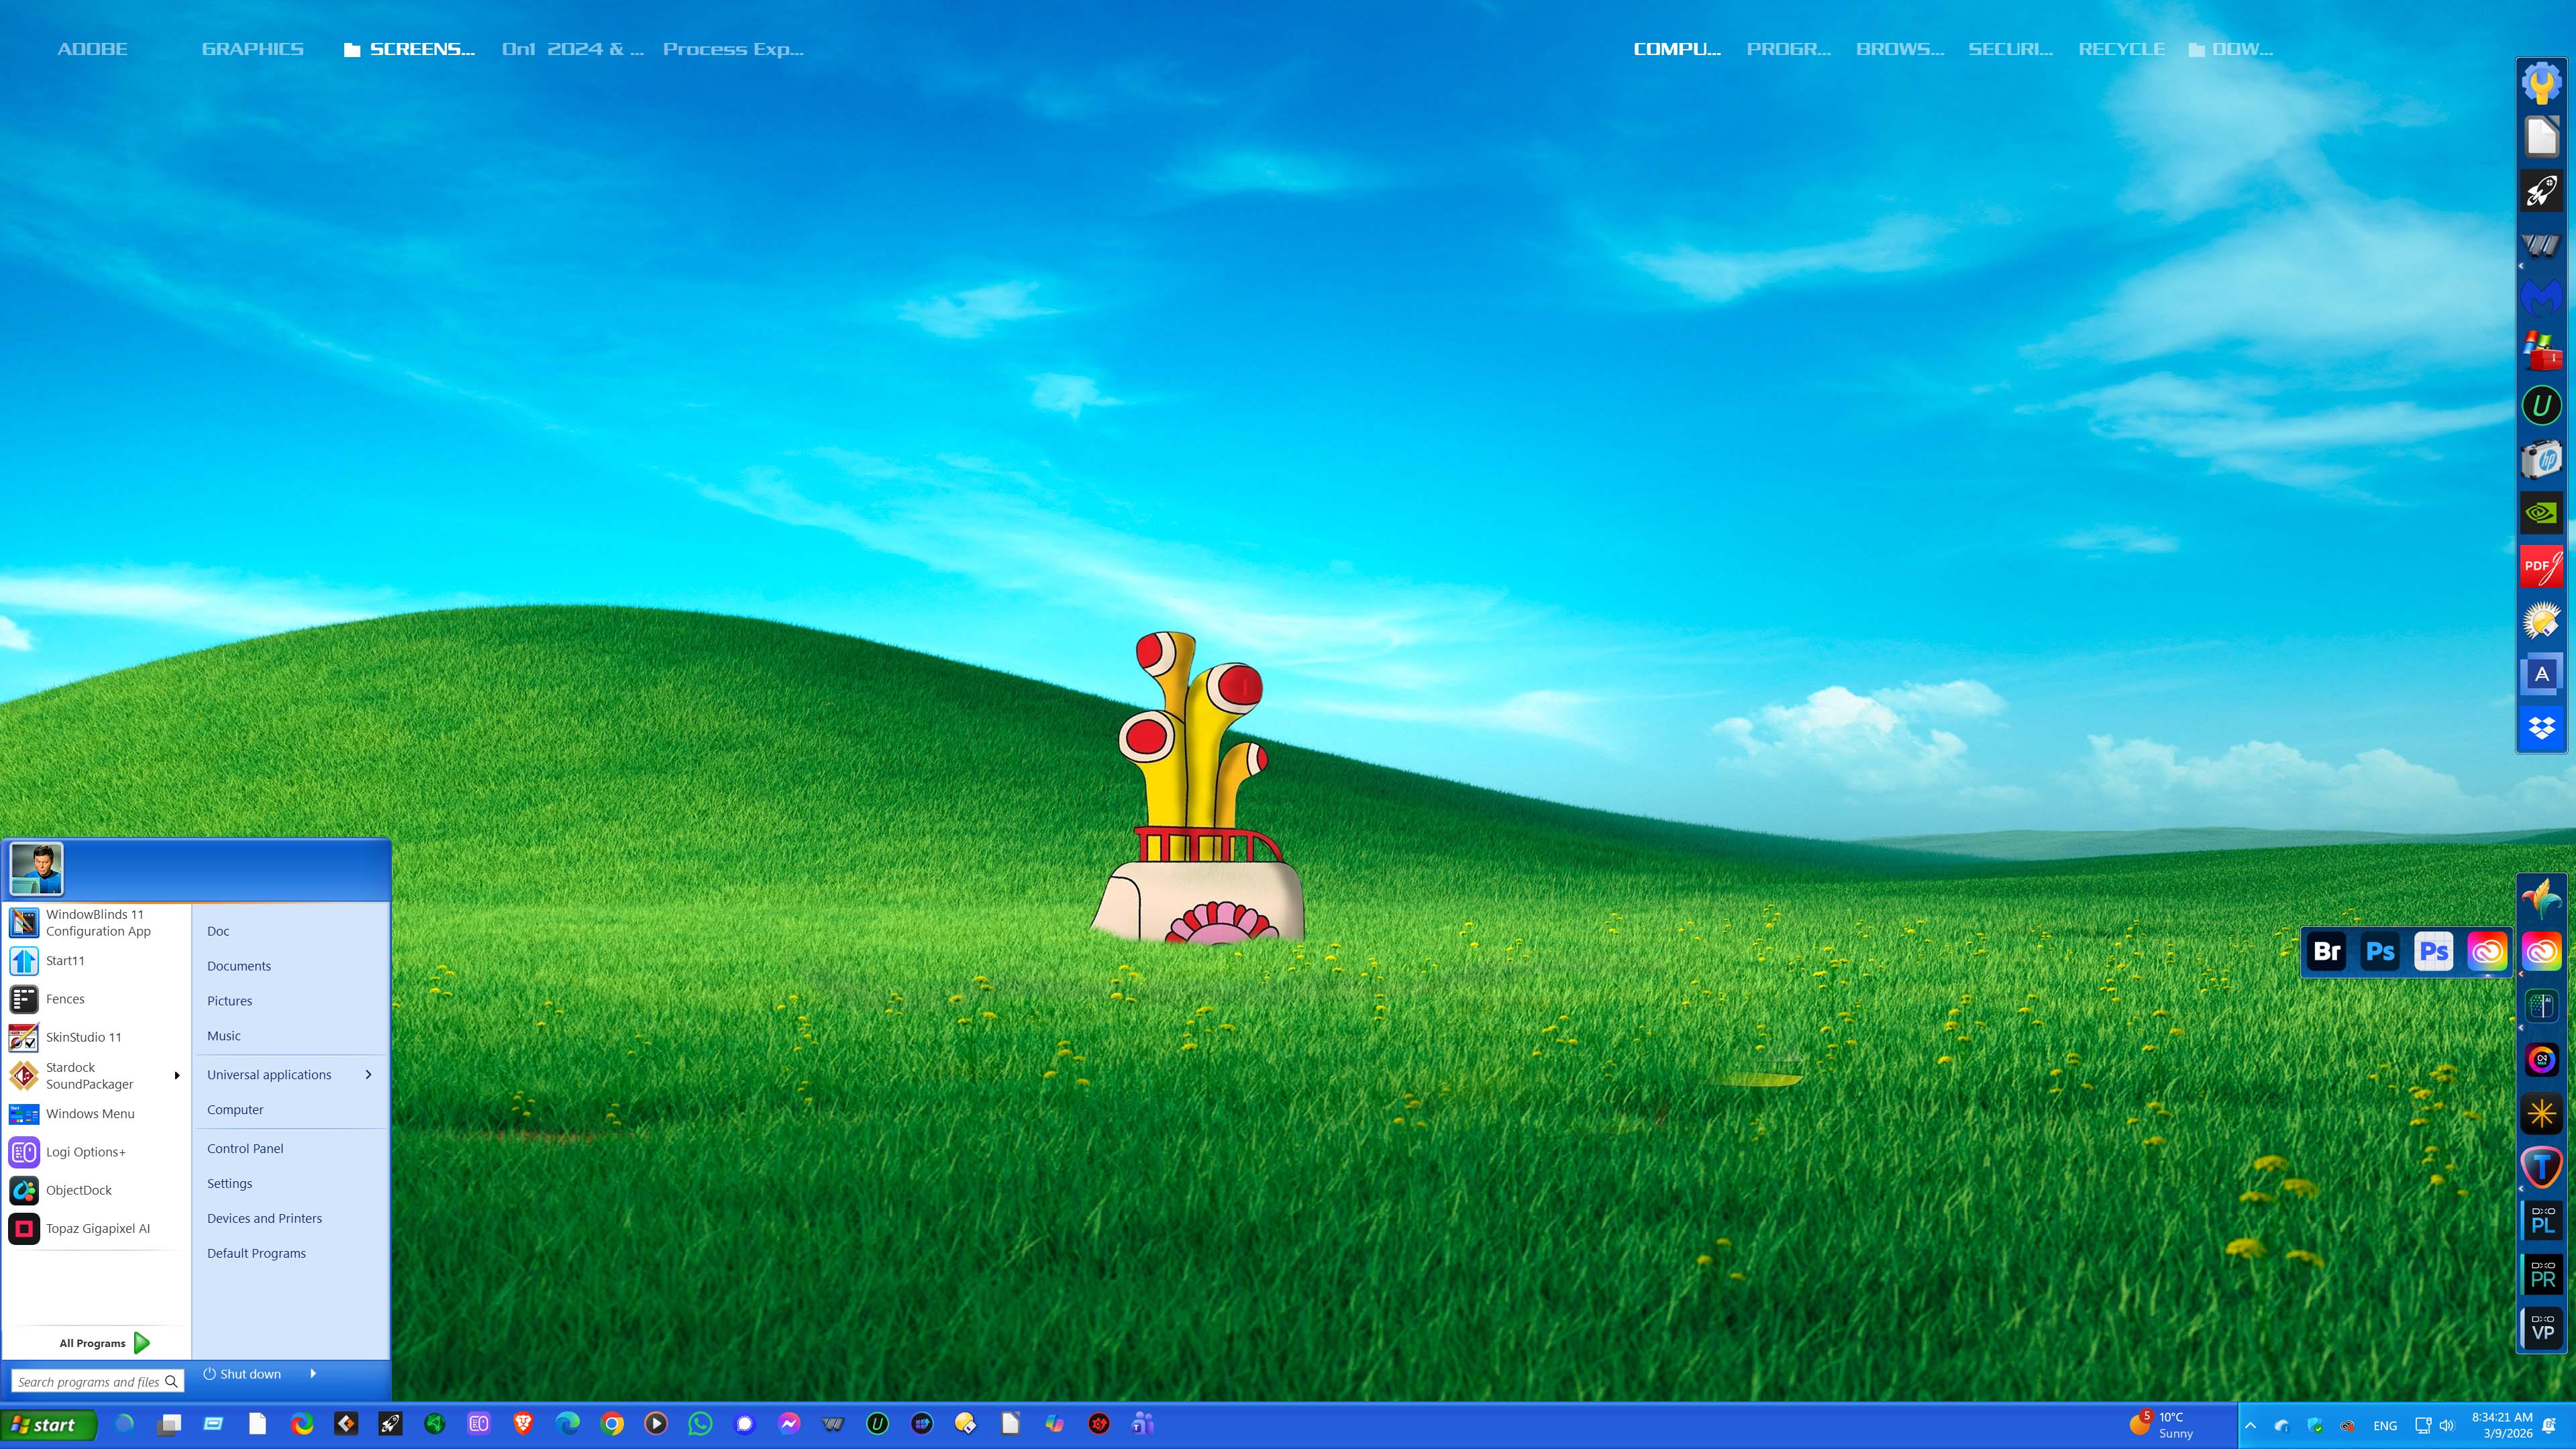Expand Universal applications submenu
2576x1449 pixels.
pyautogui.click(x=368, y=1074)
